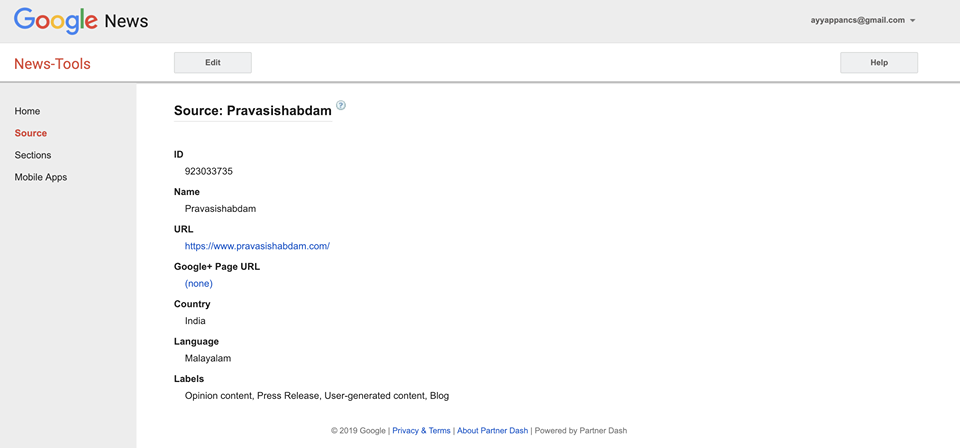Image resolution: width=960 pixels, height=448 pixels.
Task: Open the About Partner Dash footer link
Action: tap(492, 431)
